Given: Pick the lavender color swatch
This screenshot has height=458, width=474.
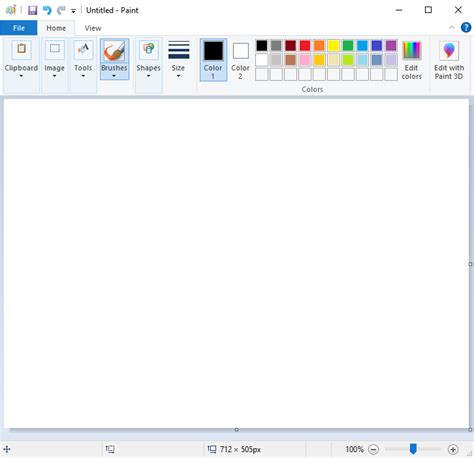Looking at the screenshot, I should click(391, 60).
